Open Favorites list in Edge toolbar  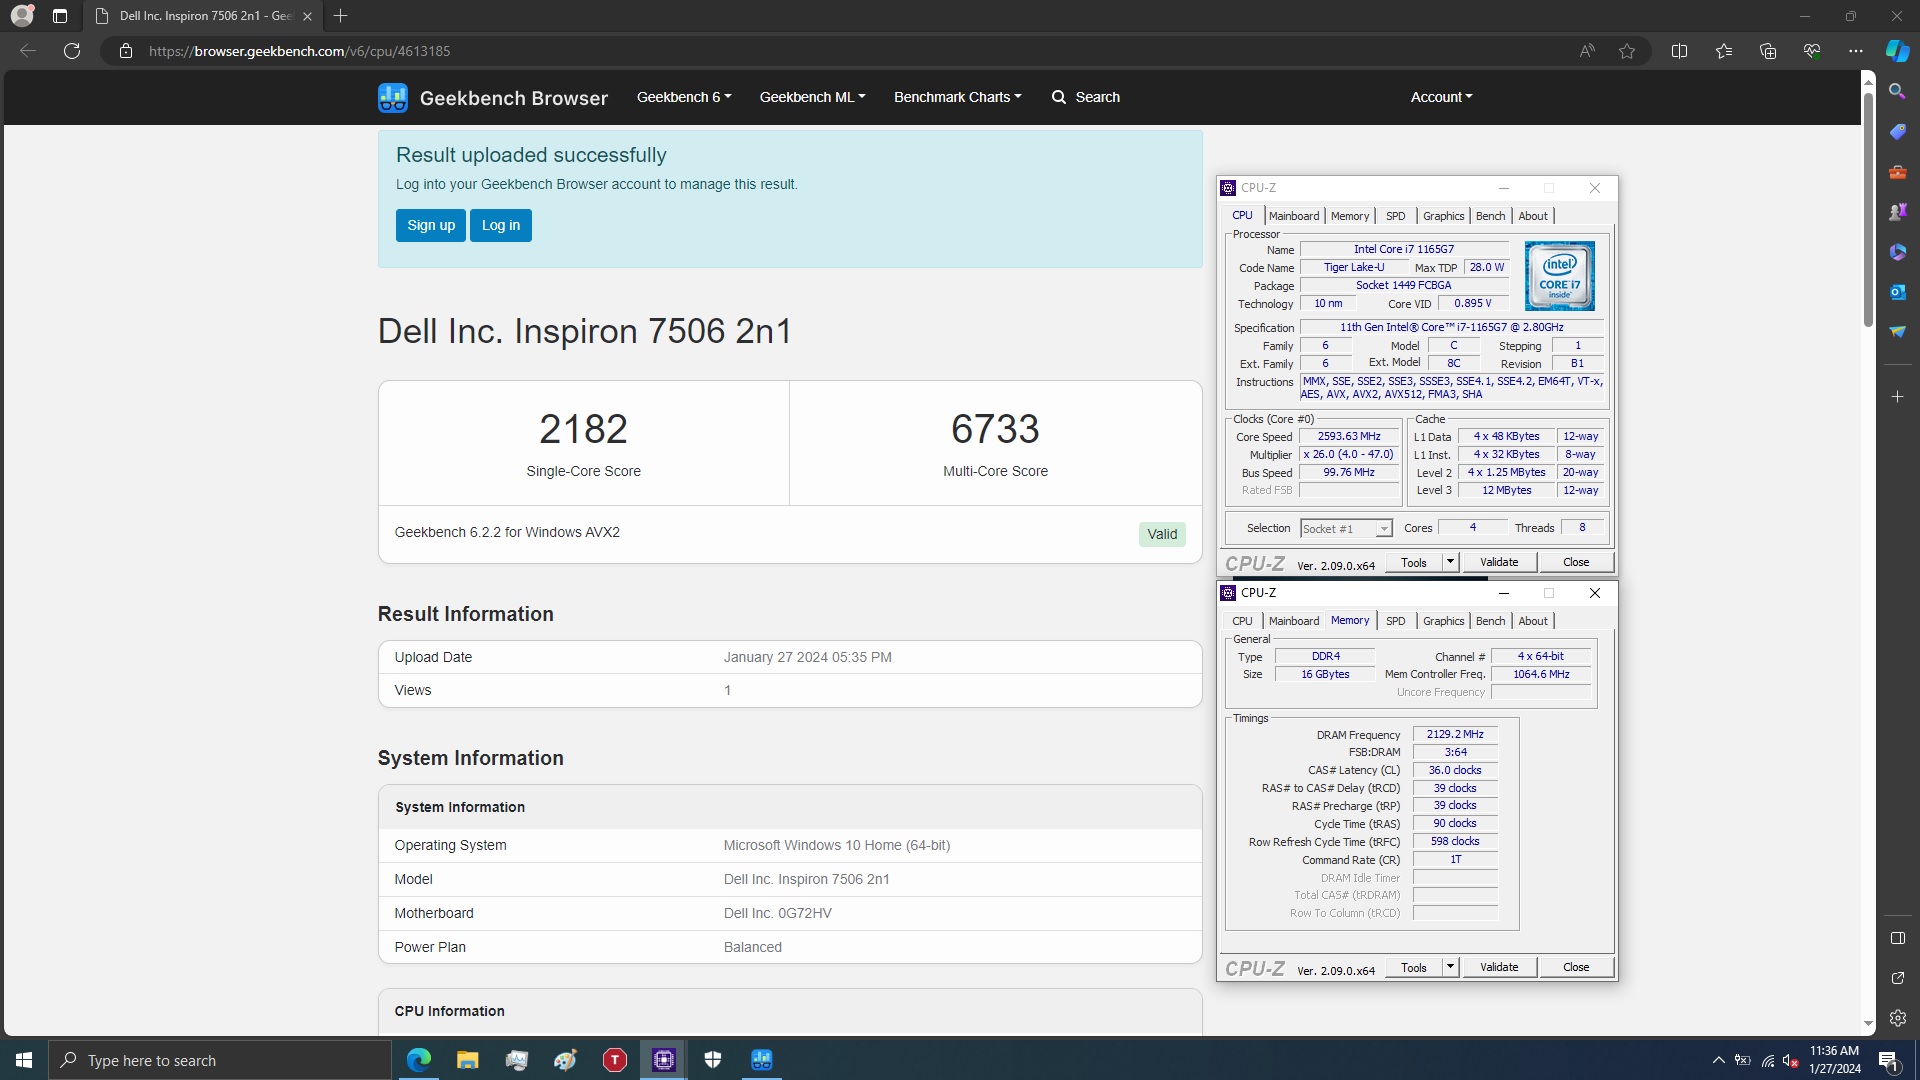pos(1723,51)
